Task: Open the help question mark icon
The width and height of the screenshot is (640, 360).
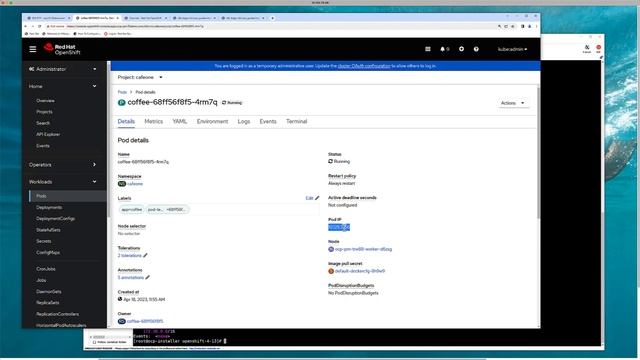Action: [476, 49]
